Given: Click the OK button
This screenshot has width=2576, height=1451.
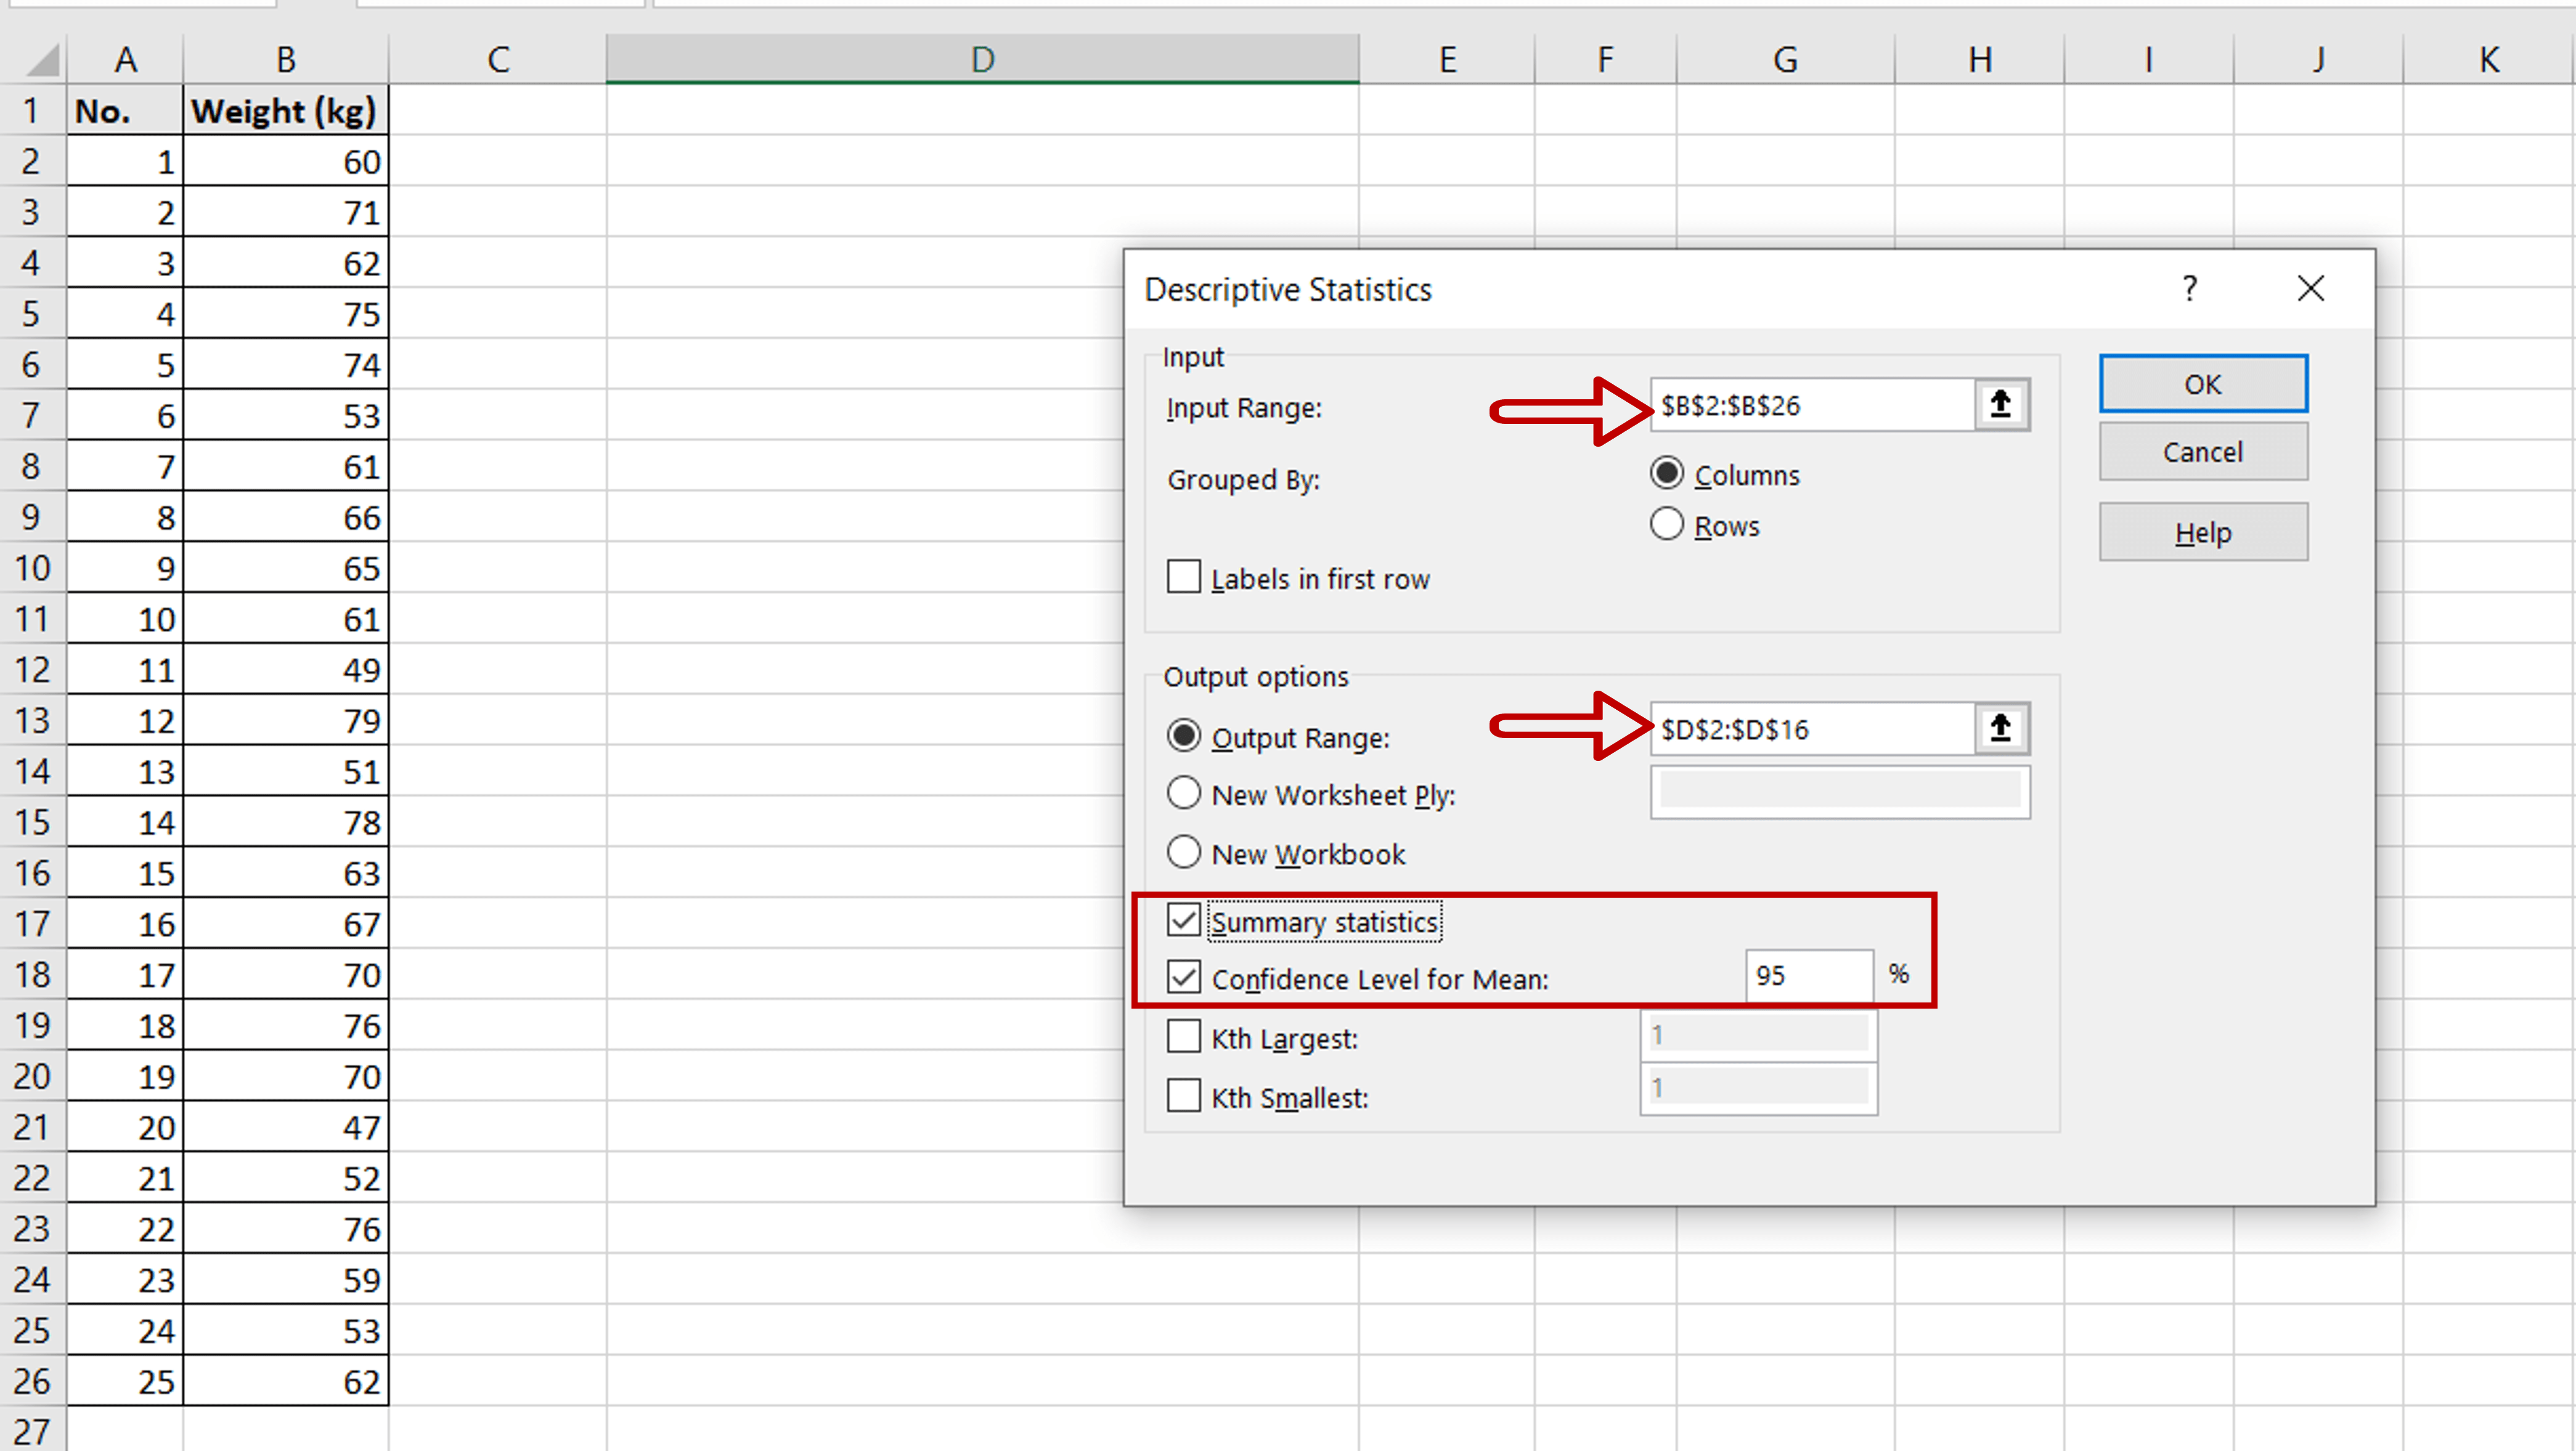Looking at the screenshot, I should click(x=2203, y=383).
